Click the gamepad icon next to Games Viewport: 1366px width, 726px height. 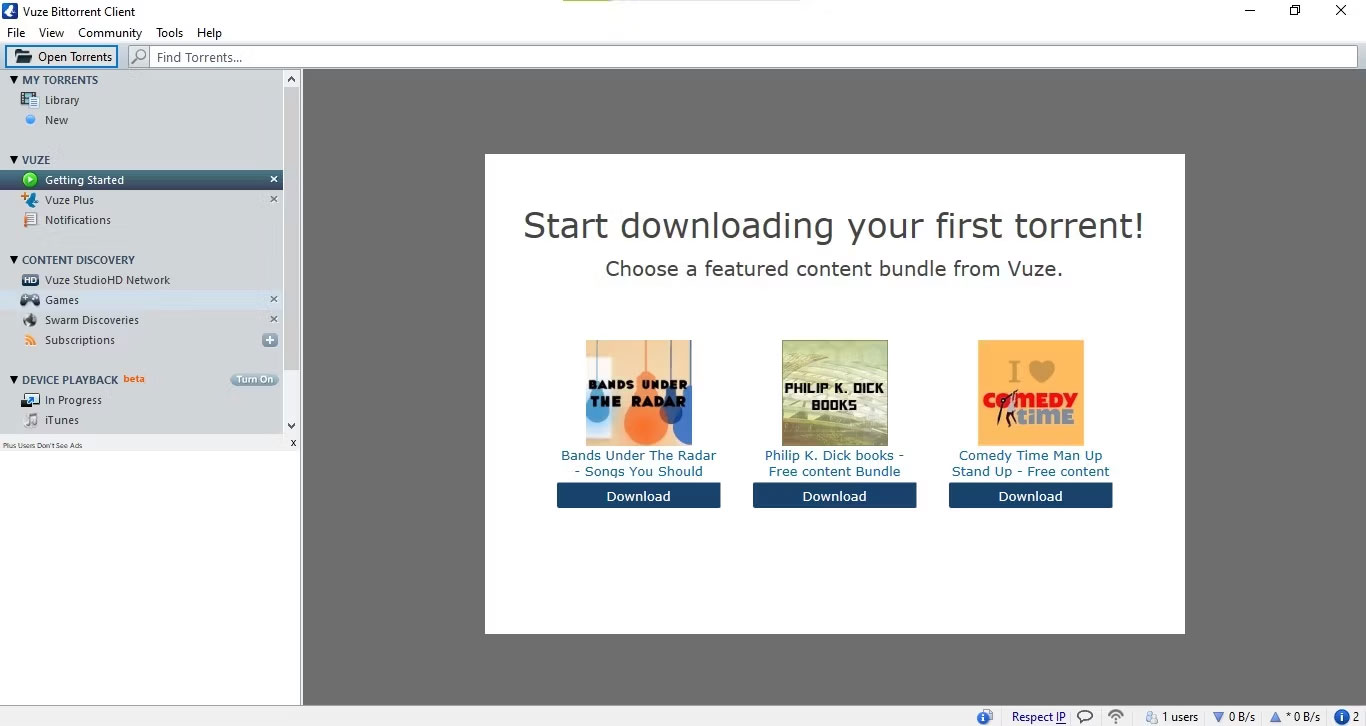pyautogui.click(x=30, y=300)
